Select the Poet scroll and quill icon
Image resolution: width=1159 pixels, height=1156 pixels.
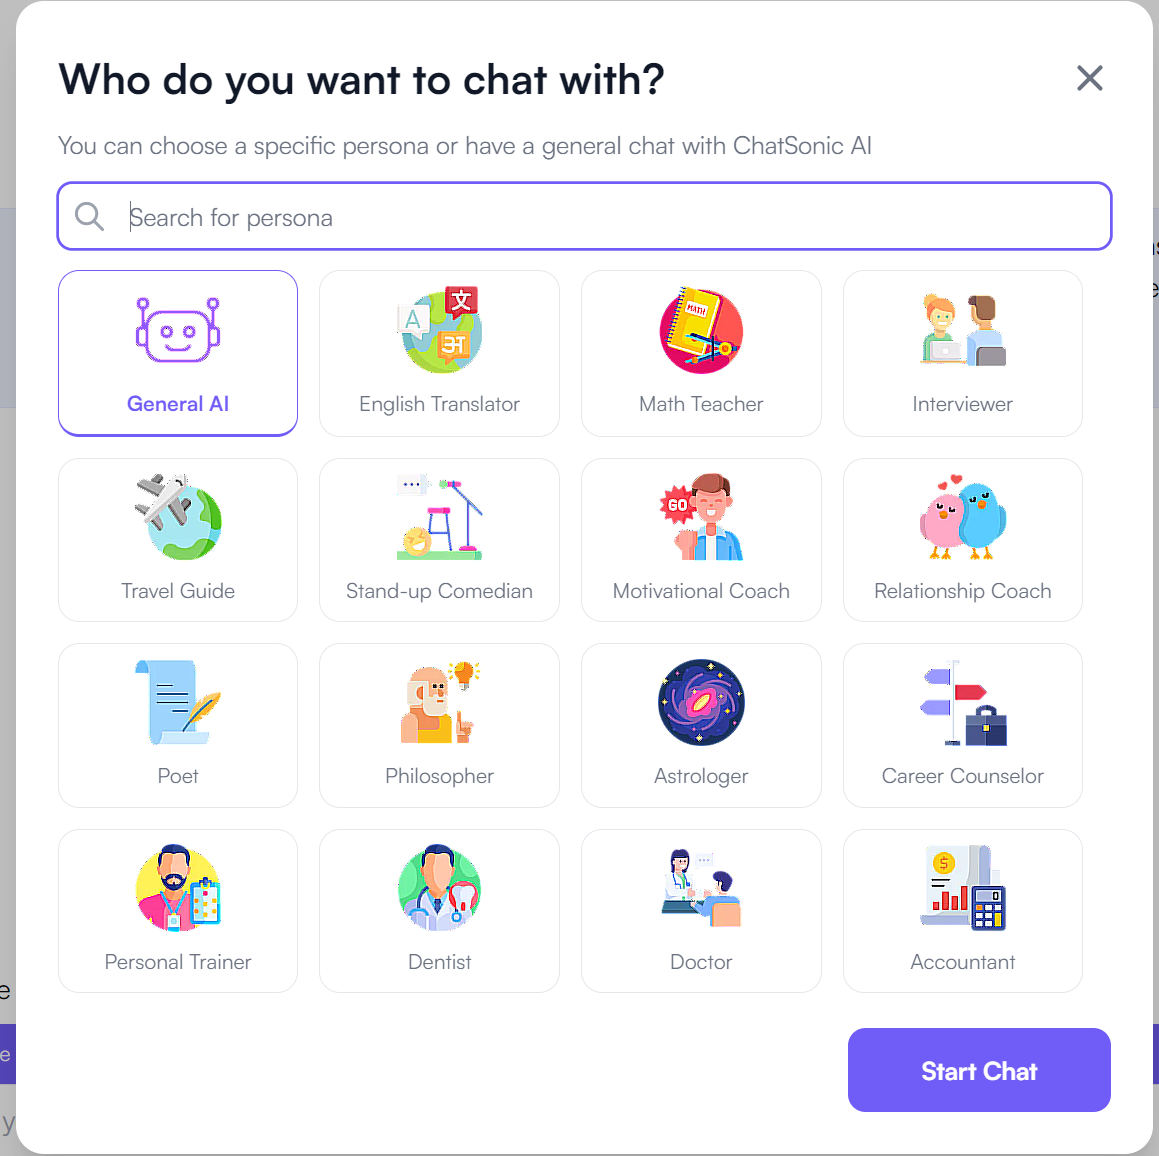click(178, 702)
